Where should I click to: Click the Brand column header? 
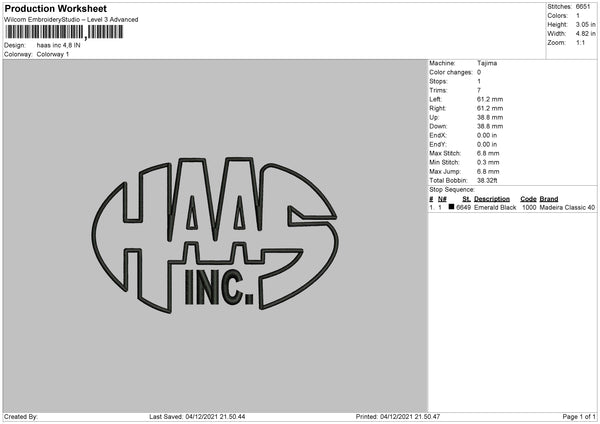549,199
